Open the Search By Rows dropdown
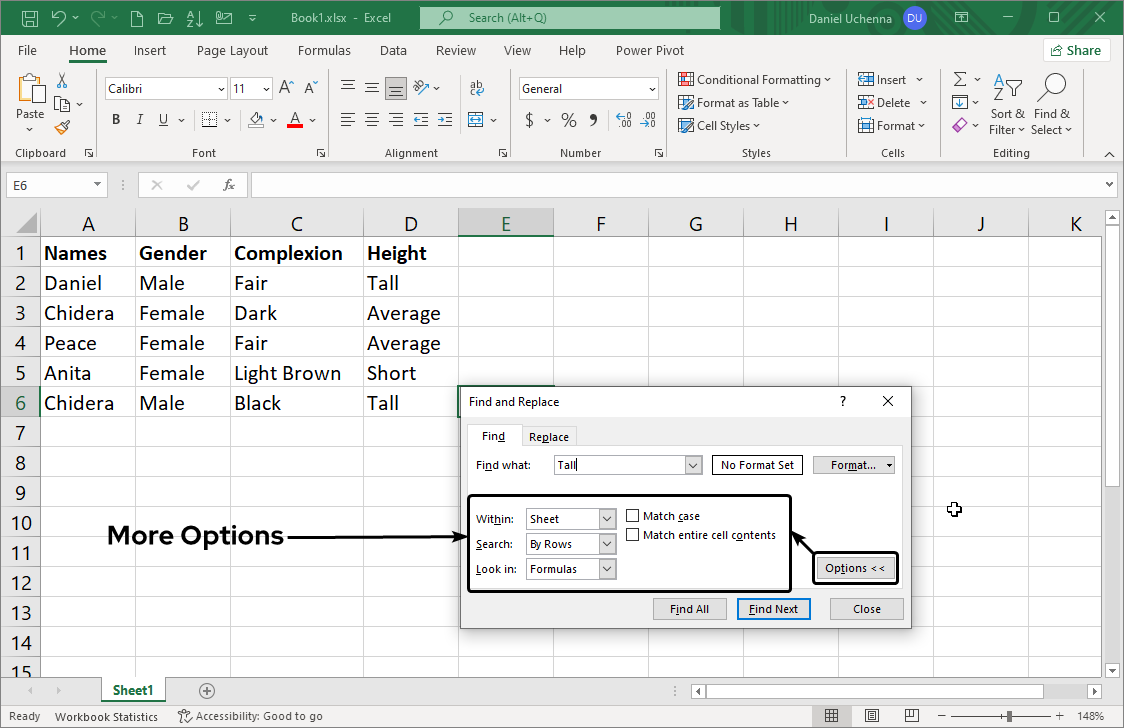The image size is (1124, 728). tap(607, 544)
